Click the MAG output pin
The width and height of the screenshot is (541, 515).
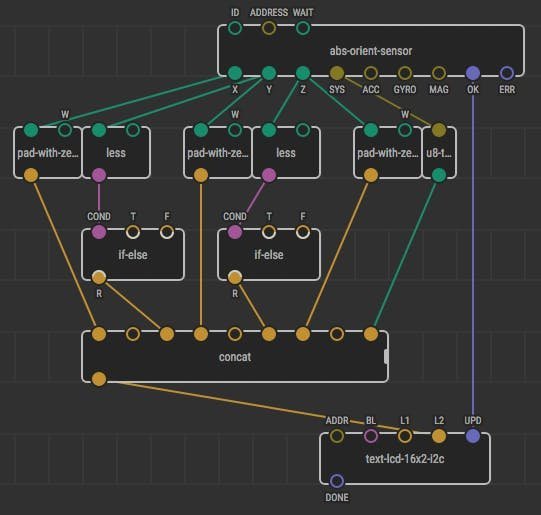(439, 73)
